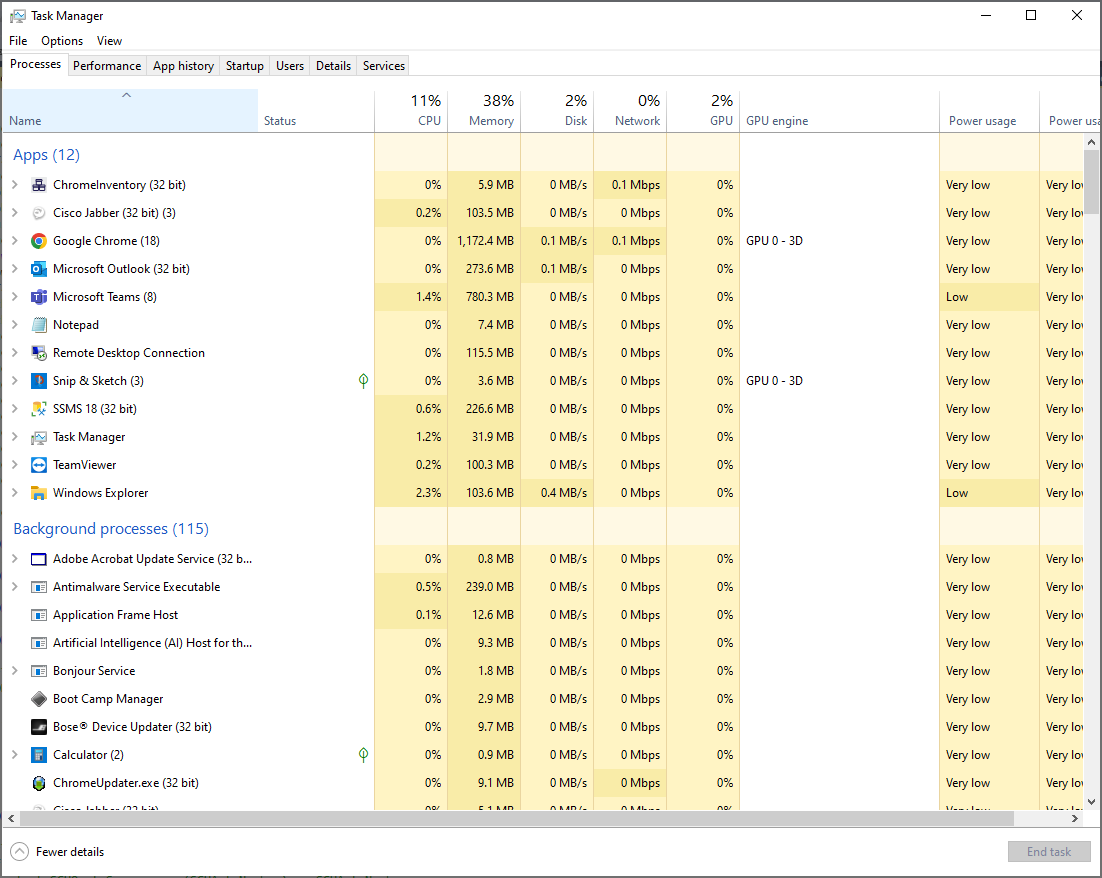Viewport: 1102px width, 878px height.
Task: Click the vertical scrollbar down arrow
Action: 1091,801
